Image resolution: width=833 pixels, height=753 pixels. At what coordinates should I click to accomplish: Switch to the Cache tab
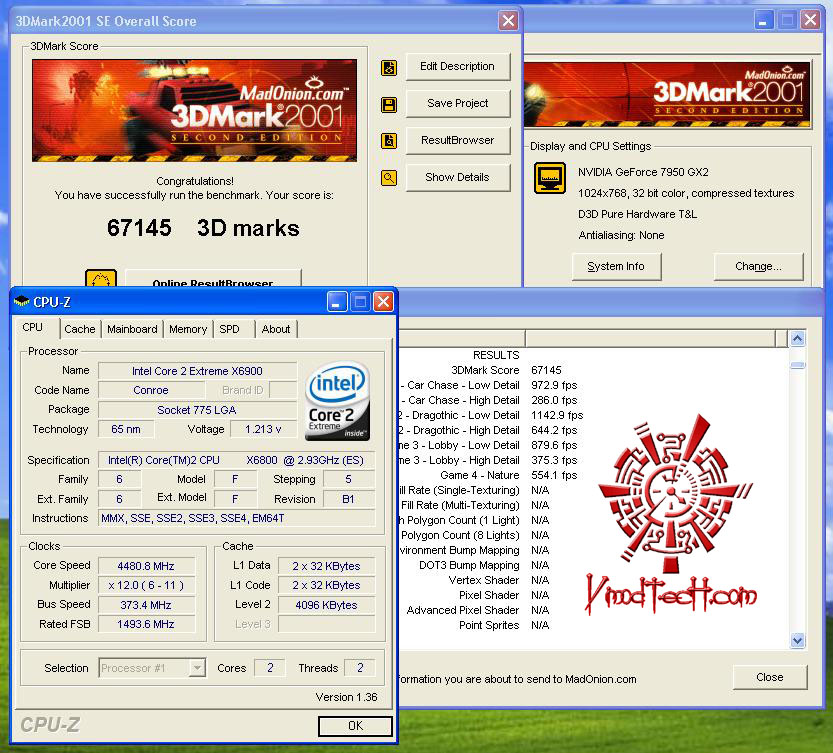[80, 329]
